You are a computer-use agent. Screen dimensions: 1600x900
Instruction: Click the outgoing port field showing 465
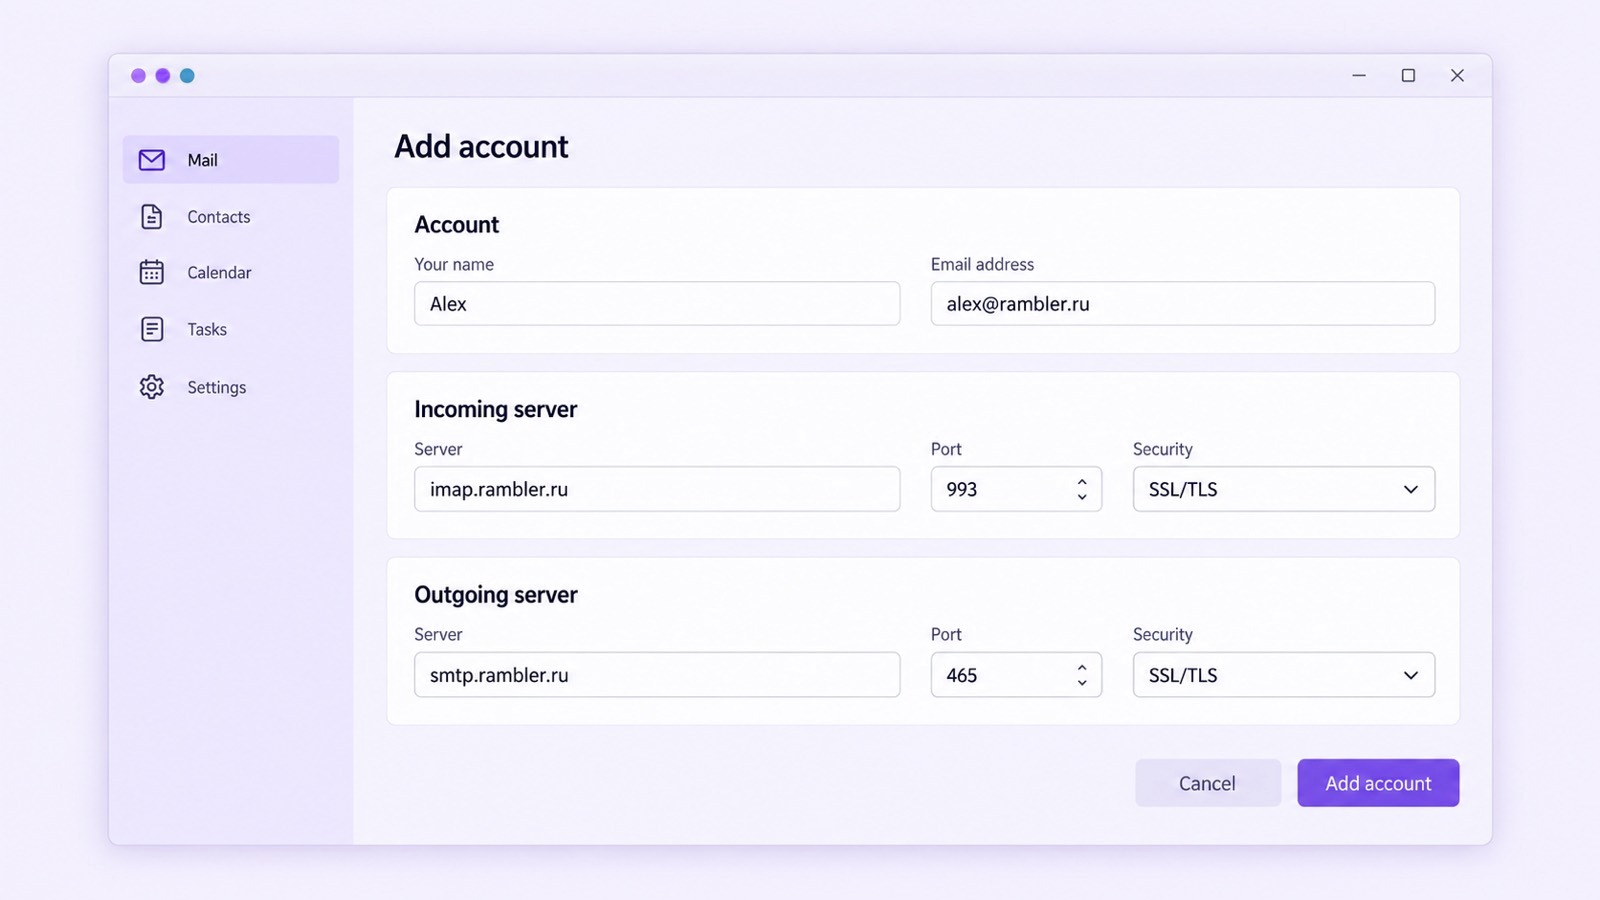click(1016, 675)
